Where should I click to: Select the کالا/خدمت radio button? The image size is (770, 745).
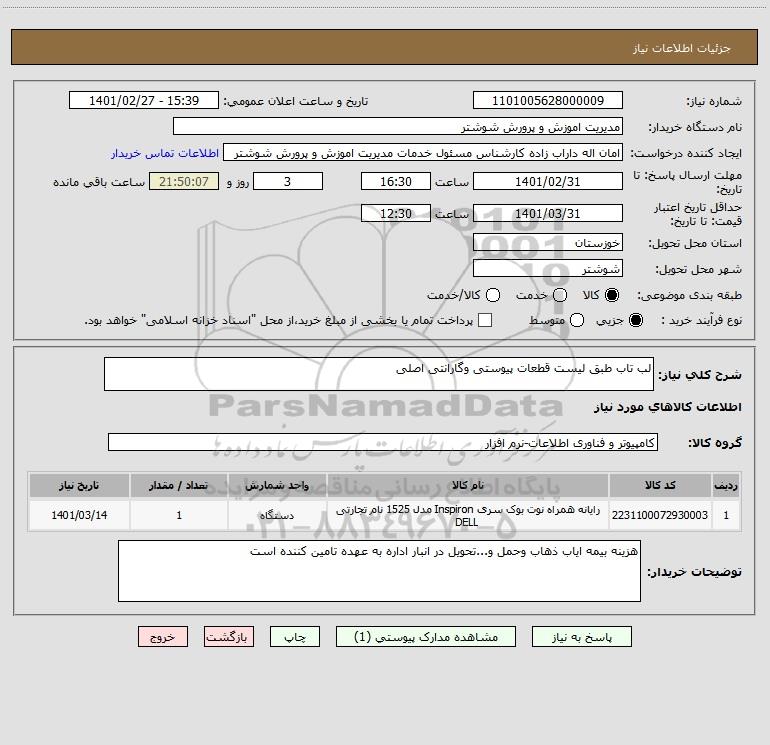point(493,295)
